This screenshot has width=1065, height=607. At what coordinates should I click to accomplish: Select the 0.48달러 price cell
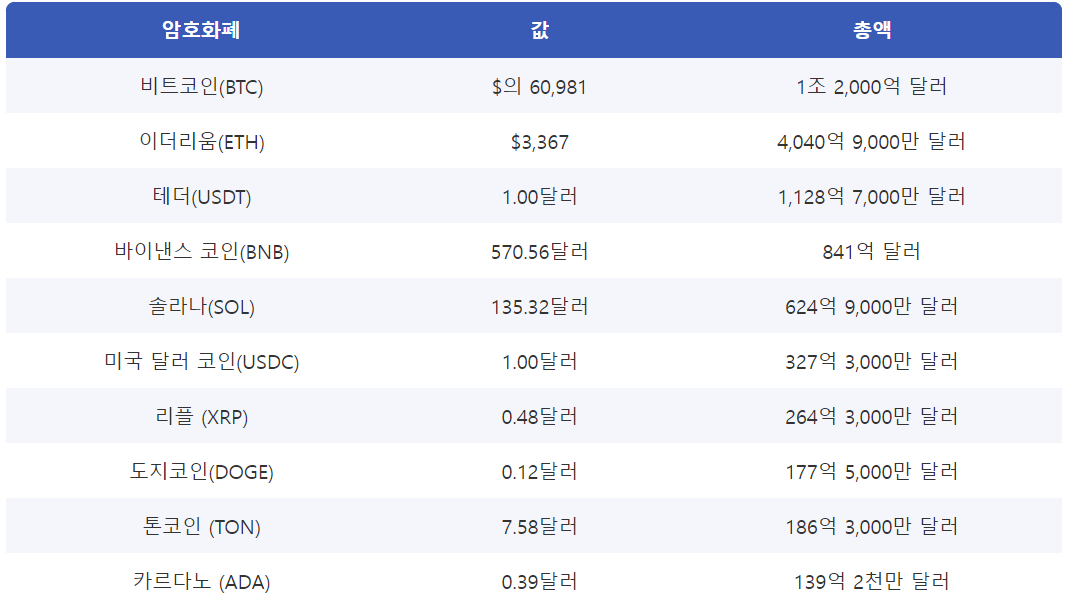pyautogui.click(x=539, y=416)
